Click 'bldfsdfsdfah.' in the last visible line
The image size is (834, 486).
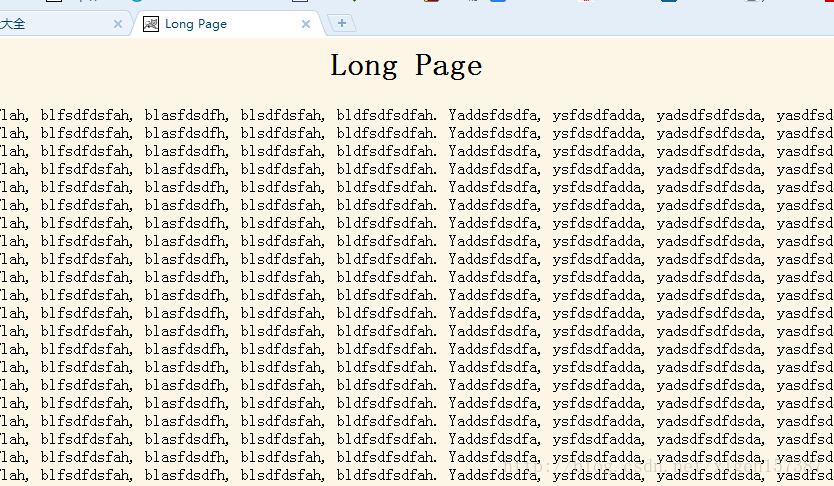pos(387,475)
